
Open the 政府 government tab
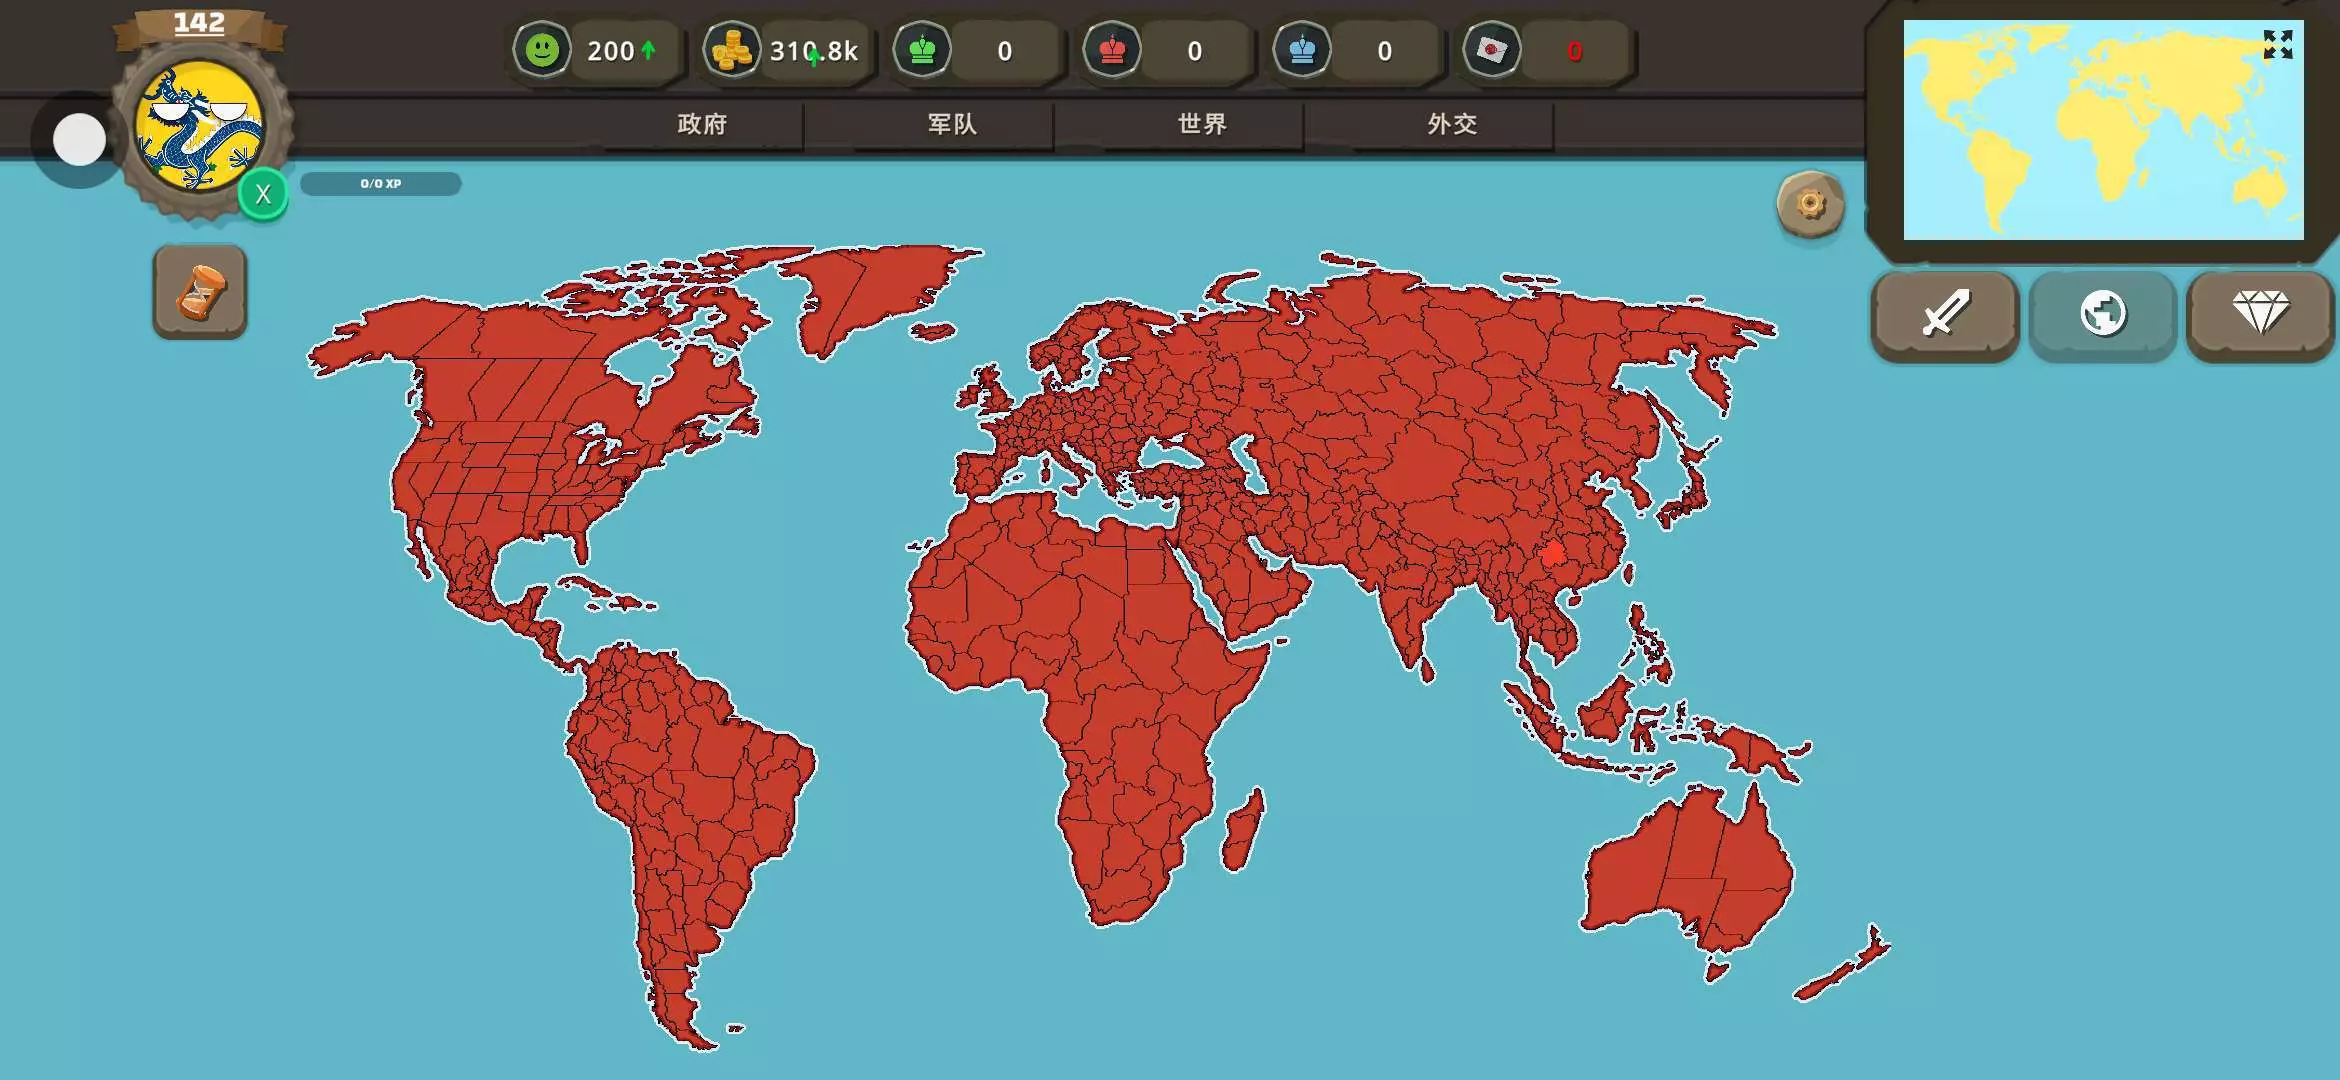tap(702, 124)
